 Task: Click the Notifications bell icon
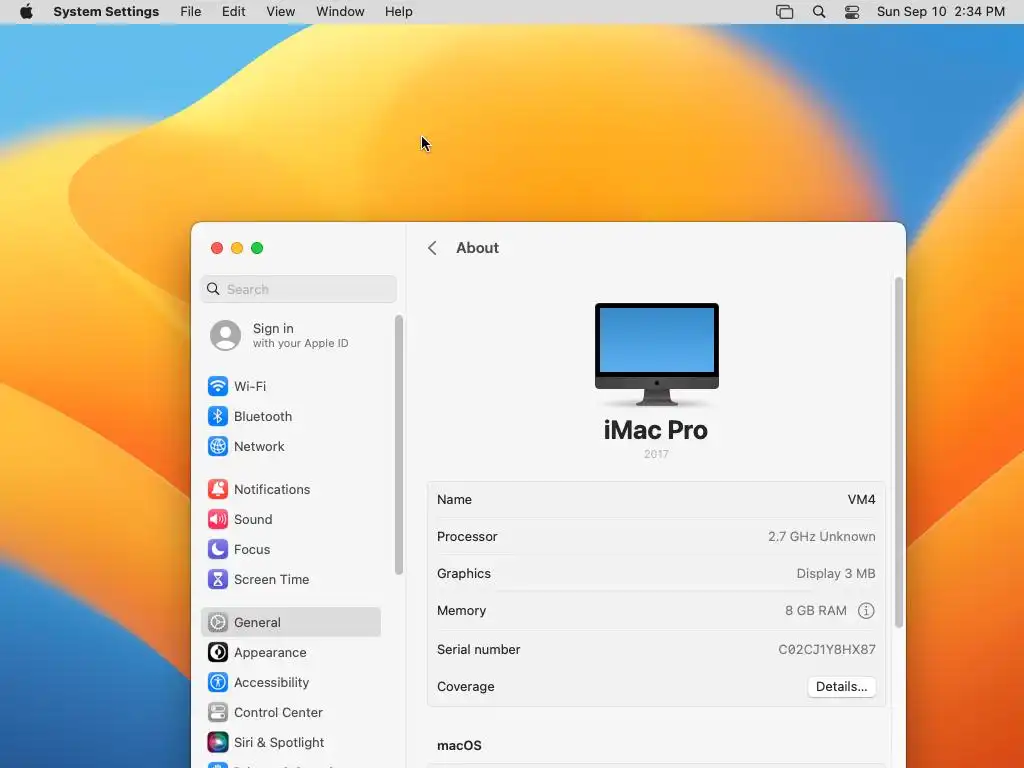(x=217, y=489)
